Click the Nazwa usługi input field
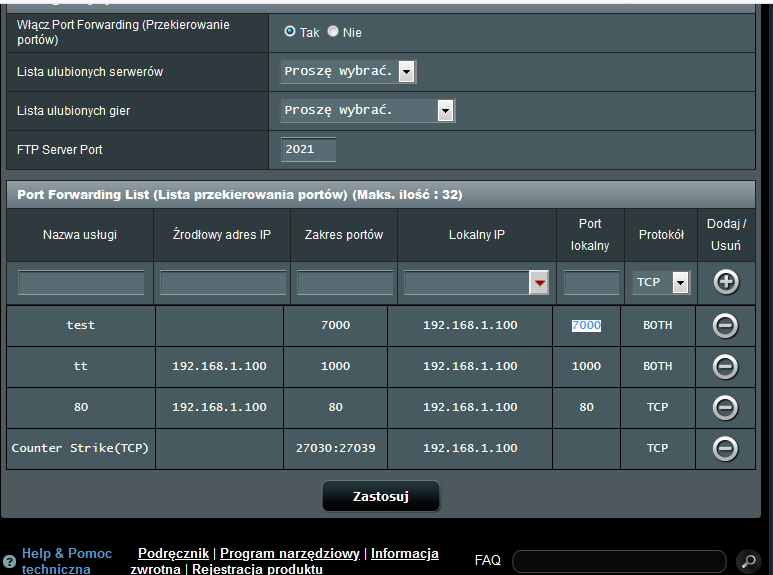The width and height of the screenshot is (773, 575). 81,283
